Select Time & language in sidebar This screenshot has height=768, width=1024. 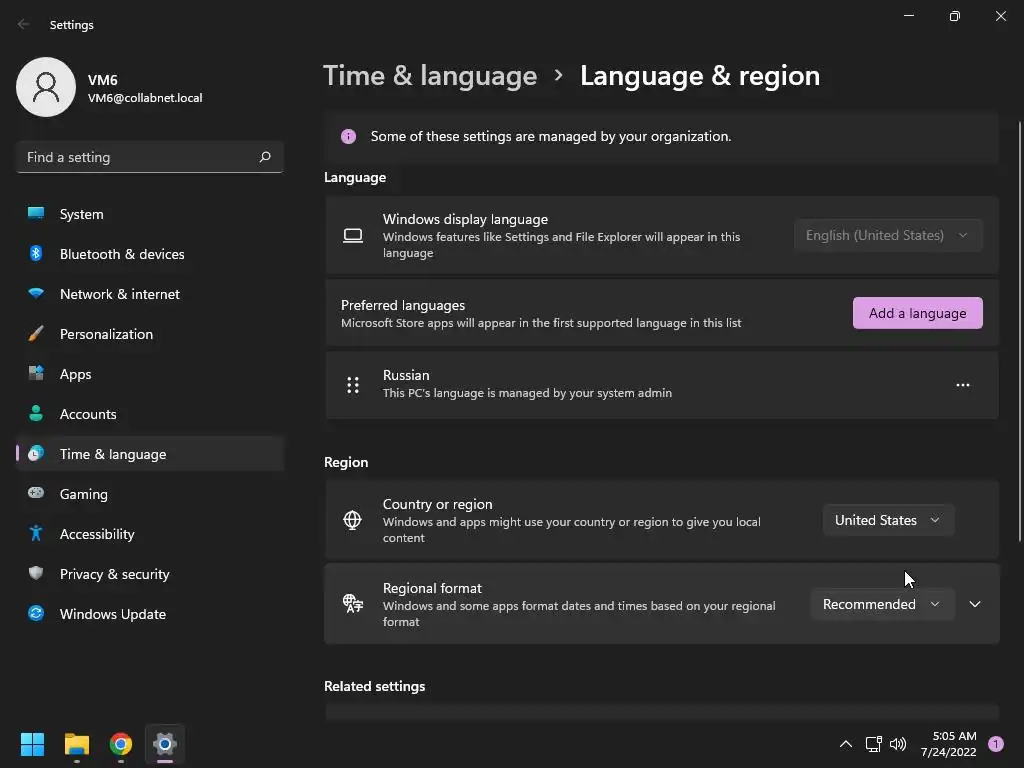coord(150,454)
